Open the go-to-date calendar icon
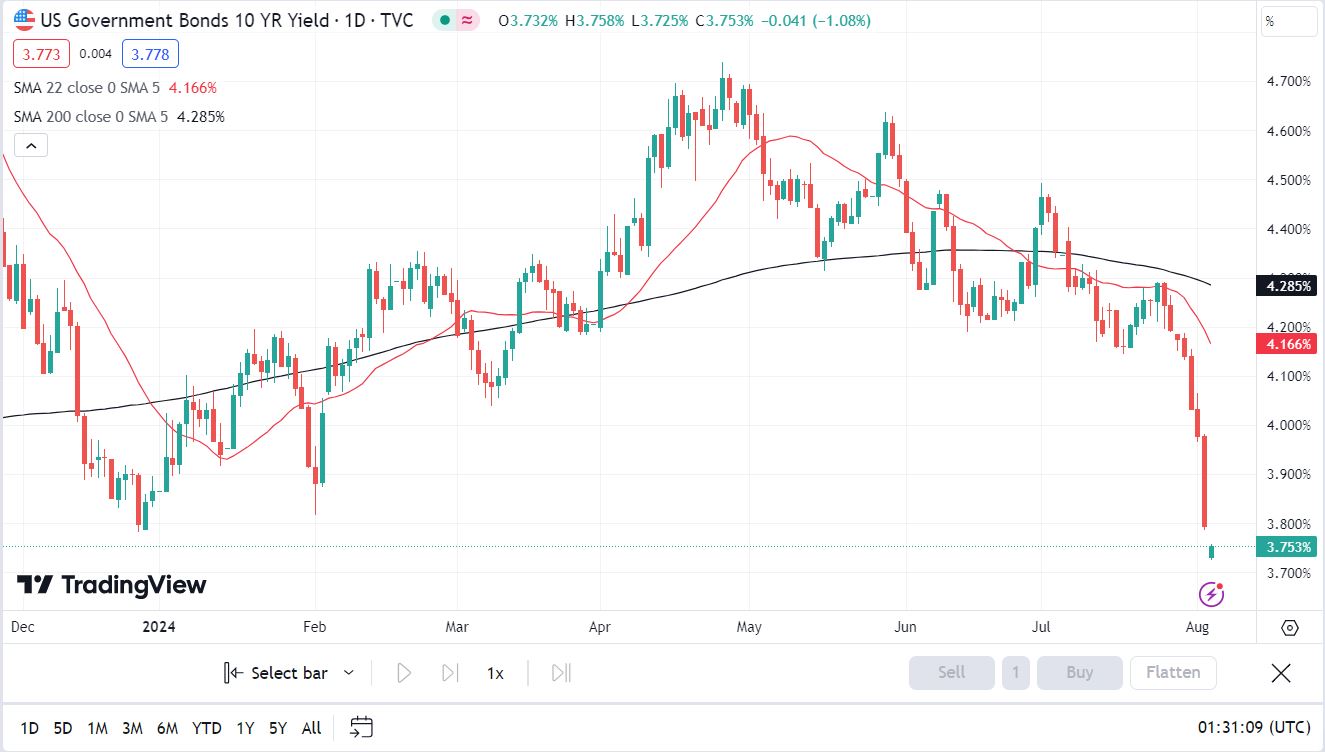The width and height of the screenshot is (1325, 752). point(362,727)
